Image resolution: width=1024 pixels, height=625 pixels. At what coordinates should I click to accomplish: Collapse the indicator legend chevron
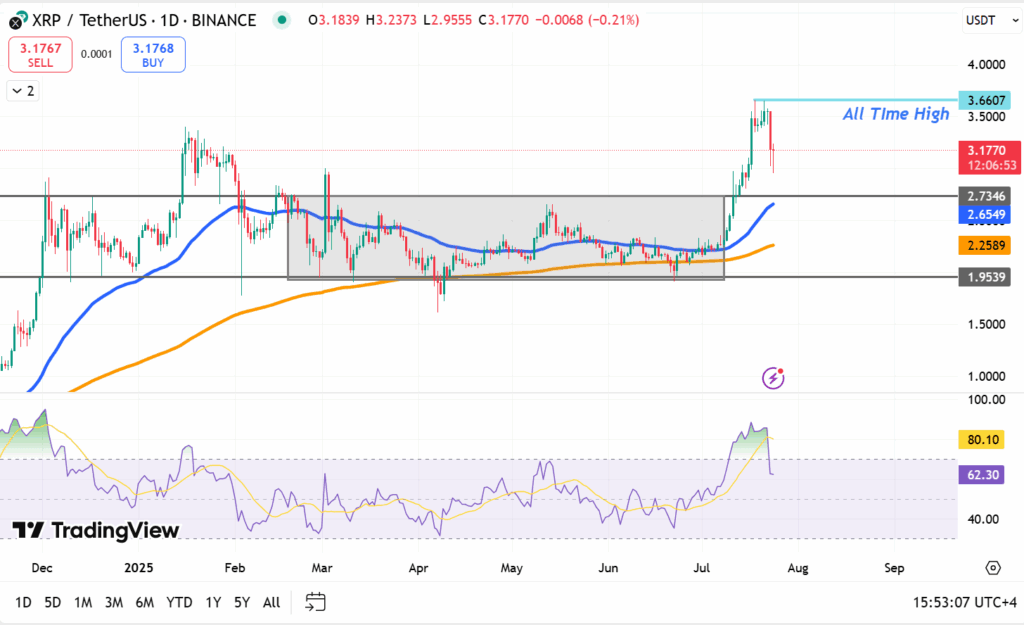(23, 91)
